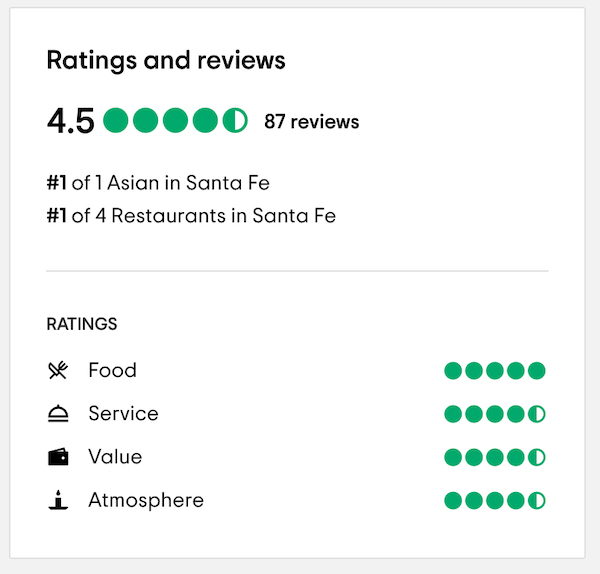Click the Service rating bubbles
Screen dimensions: 600x574
click(495, 414)
